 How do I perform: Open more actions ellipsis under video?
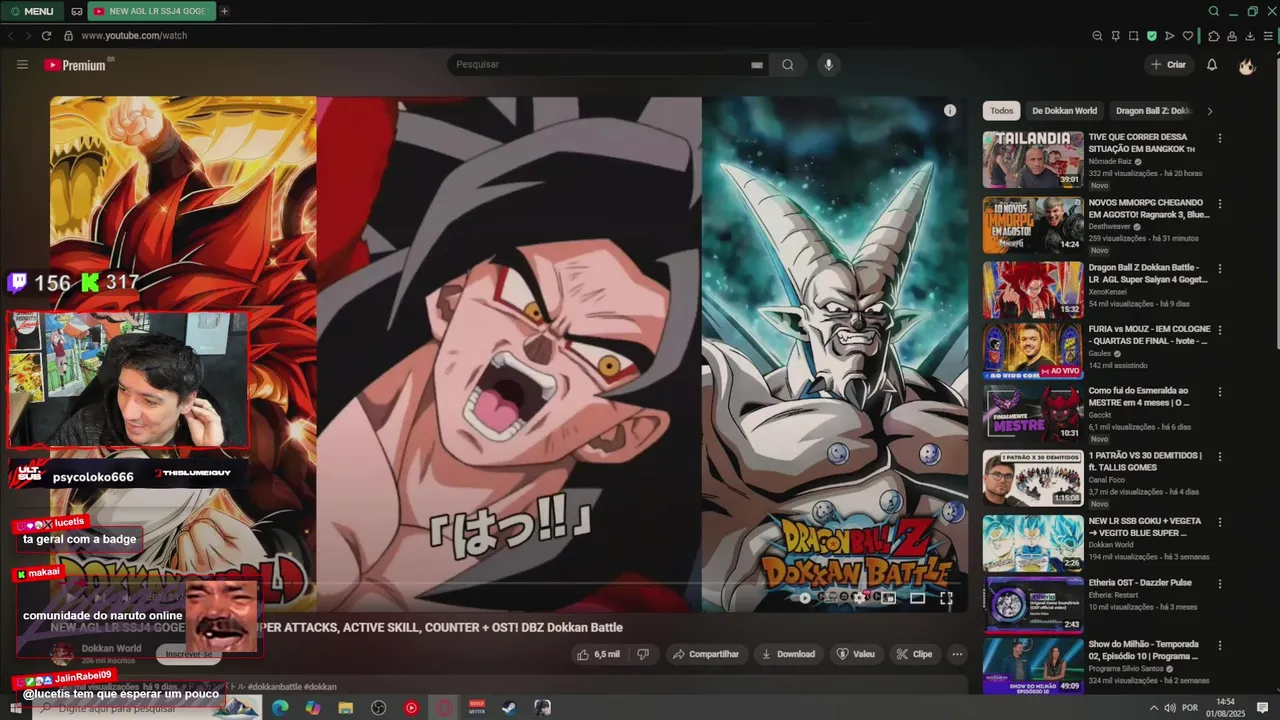click(957, 654)
